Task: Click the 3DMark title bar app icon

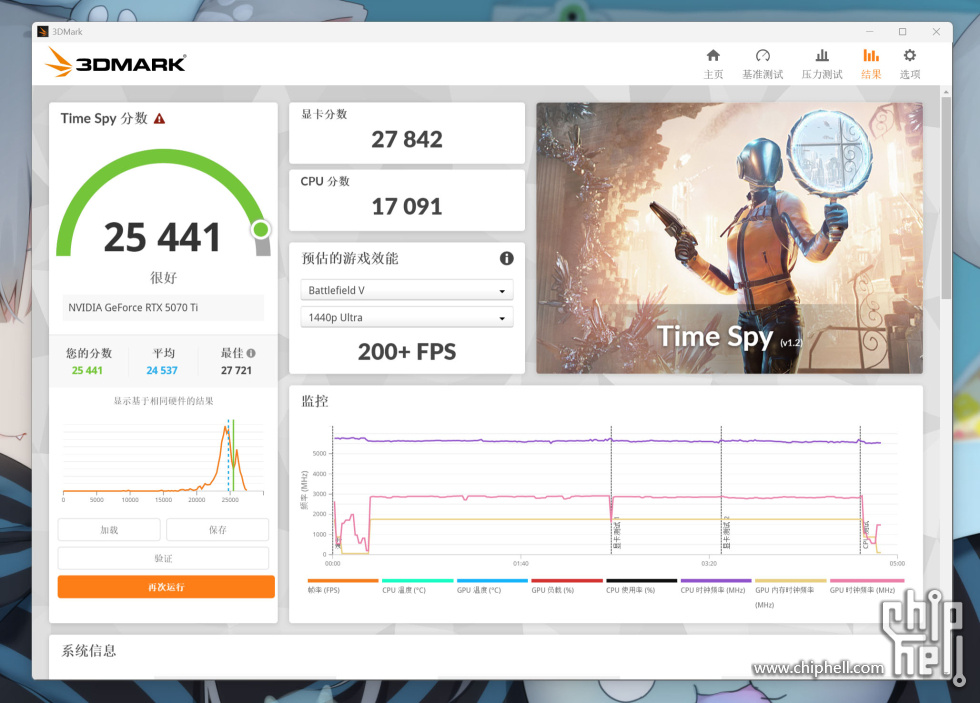Action: pos(42,31)
